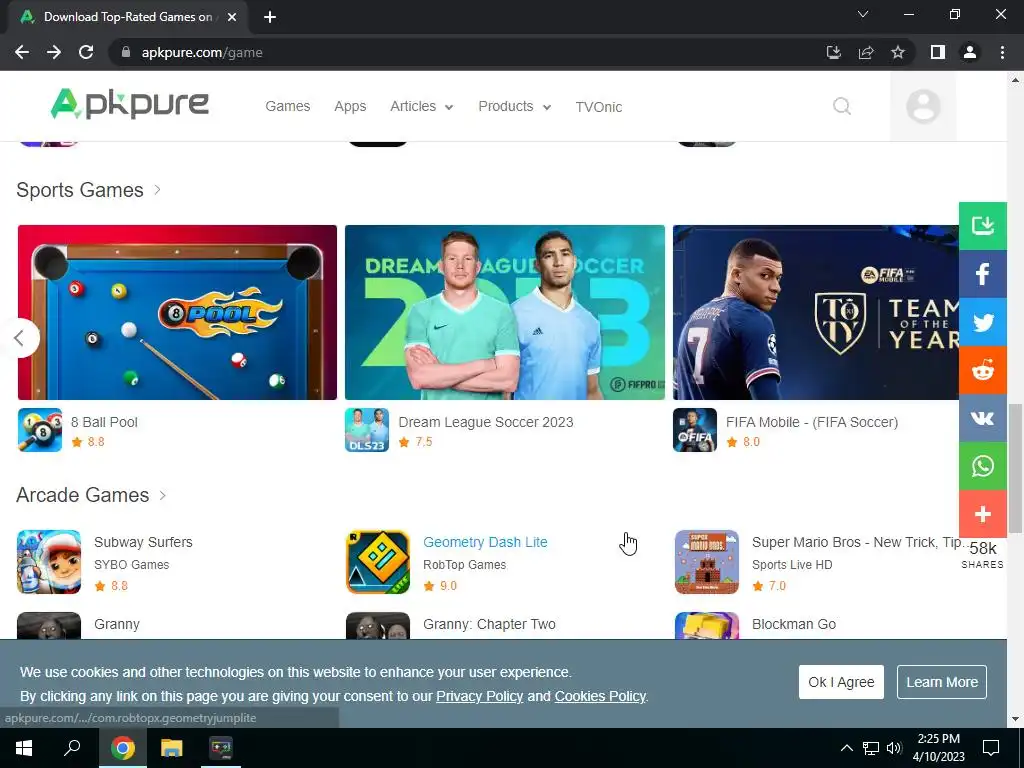
Task: Bookmark this page with star icon
Action: 898,52
